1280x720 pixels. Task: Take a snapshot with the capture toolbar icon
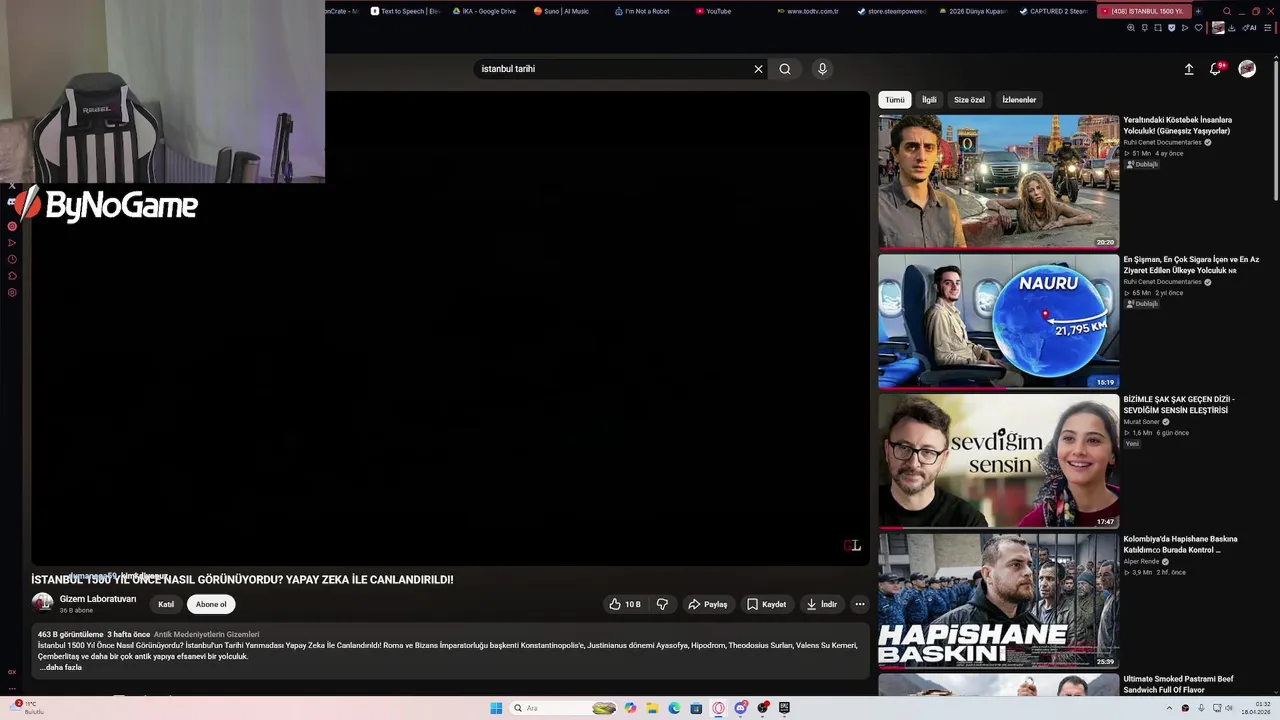1158,28
